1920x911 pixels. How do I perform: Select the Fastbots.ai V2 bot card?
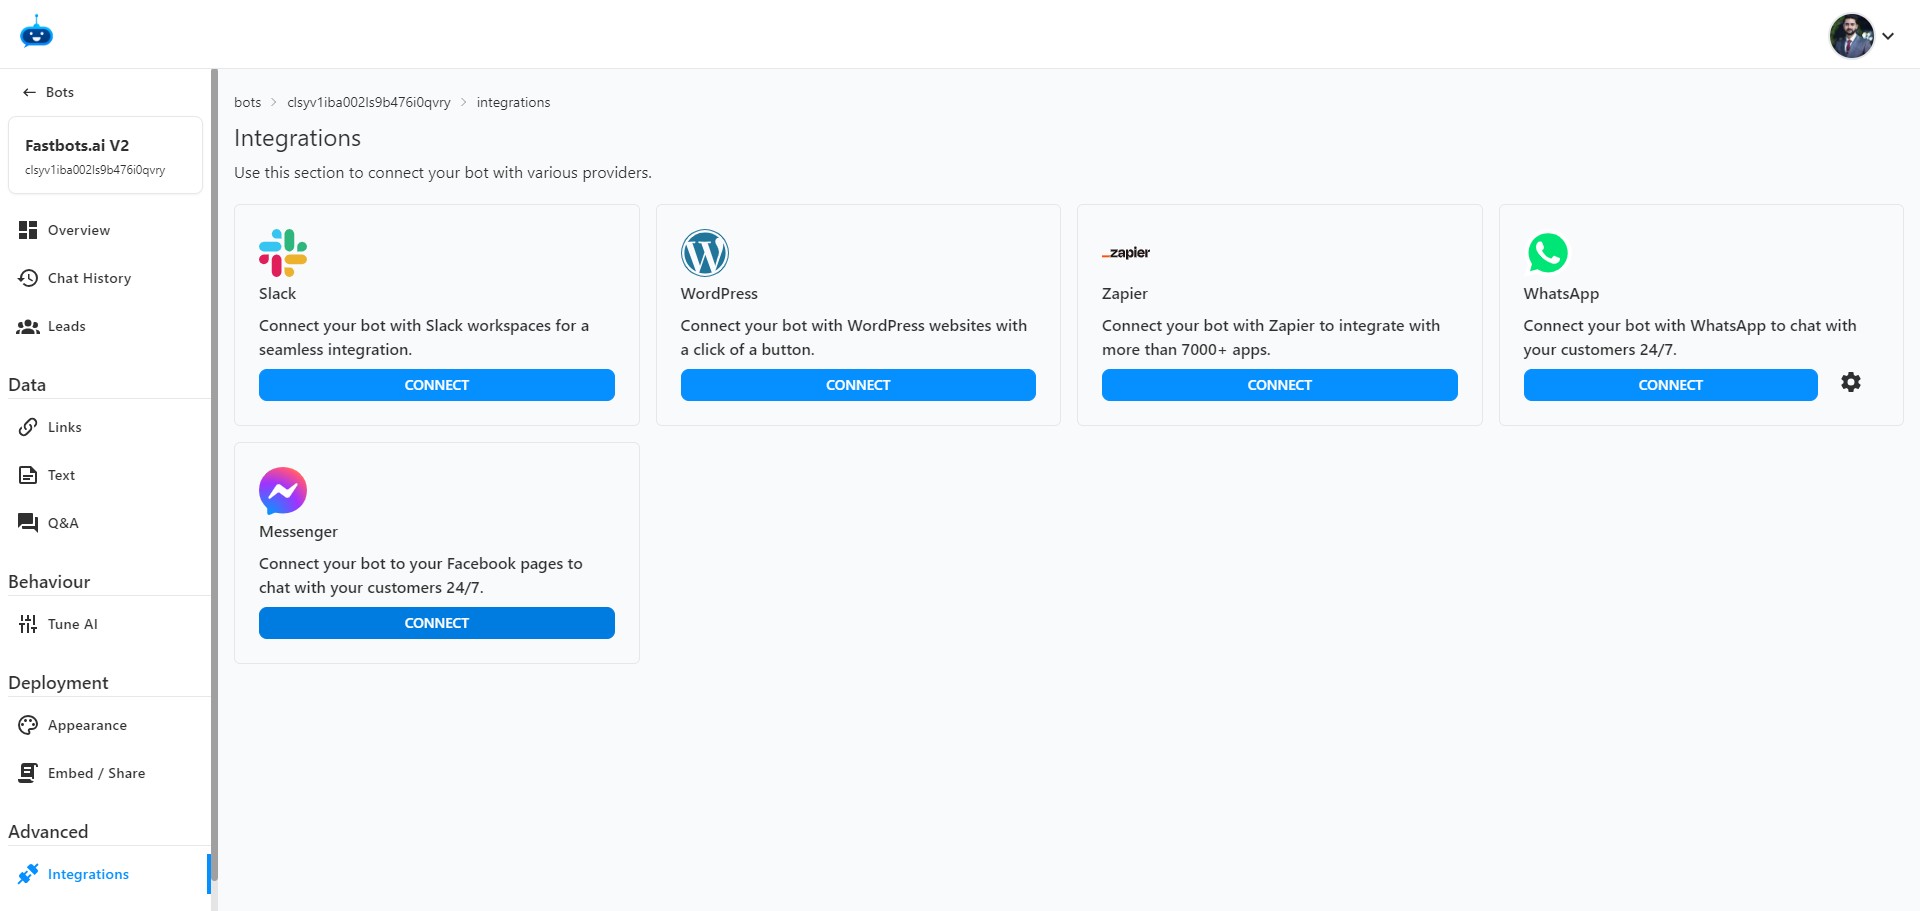[105, 155]
